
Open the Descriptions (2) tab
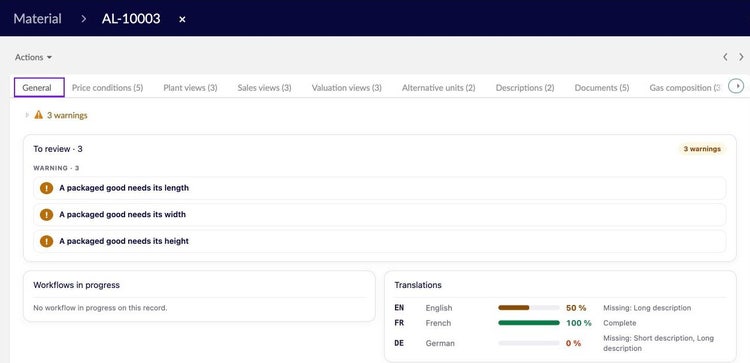pyautogui.click(x=525, y=88)
